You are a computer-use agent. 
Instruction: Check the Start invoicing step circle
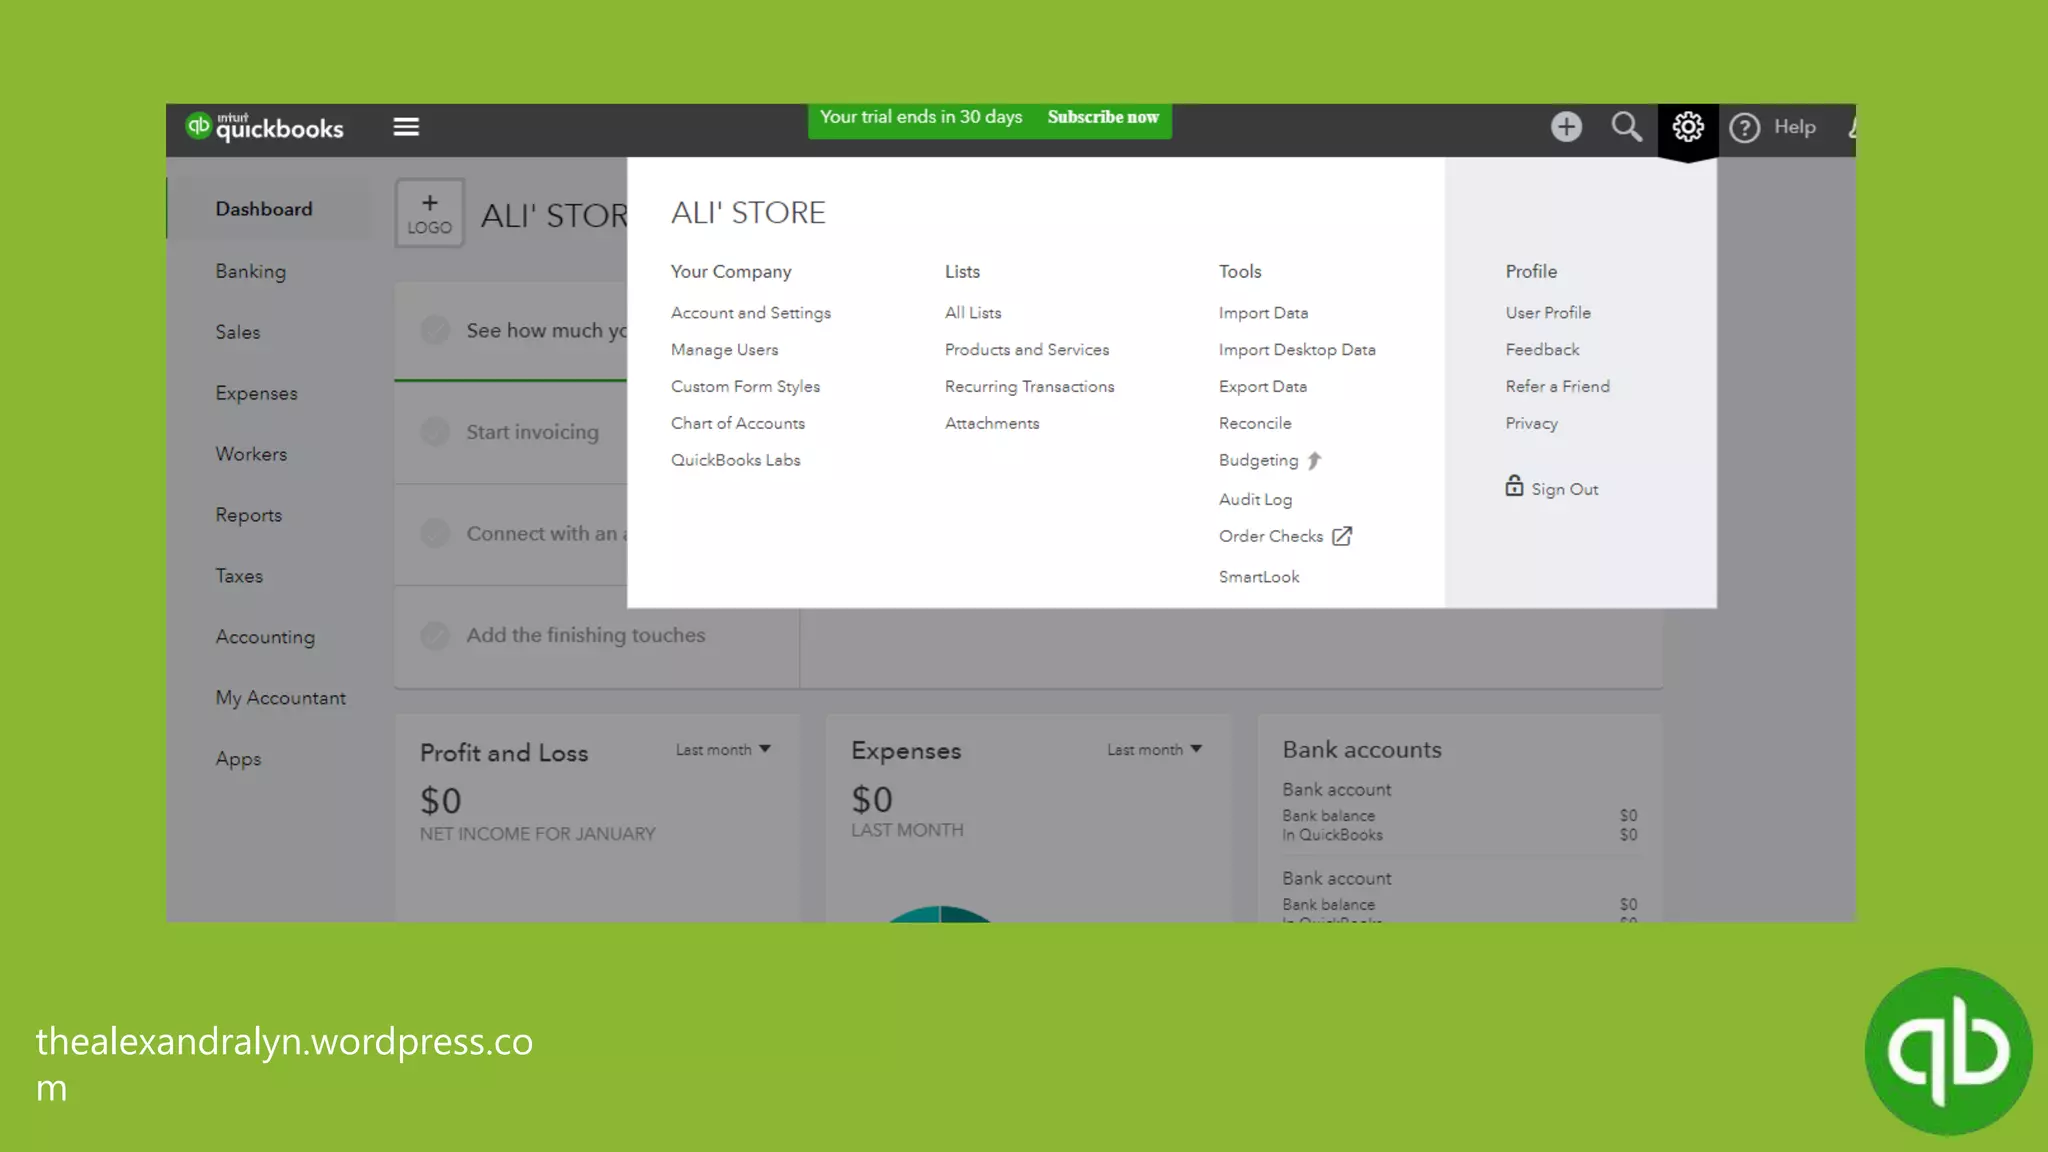coord(435,432)
